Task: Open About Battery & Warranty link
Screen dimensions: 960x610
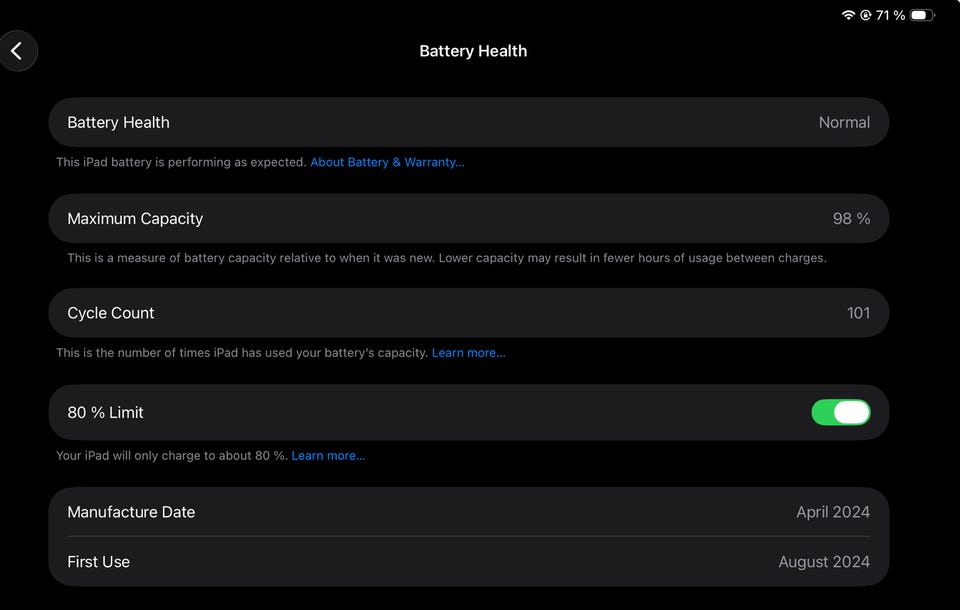Action: click(387, 162)
